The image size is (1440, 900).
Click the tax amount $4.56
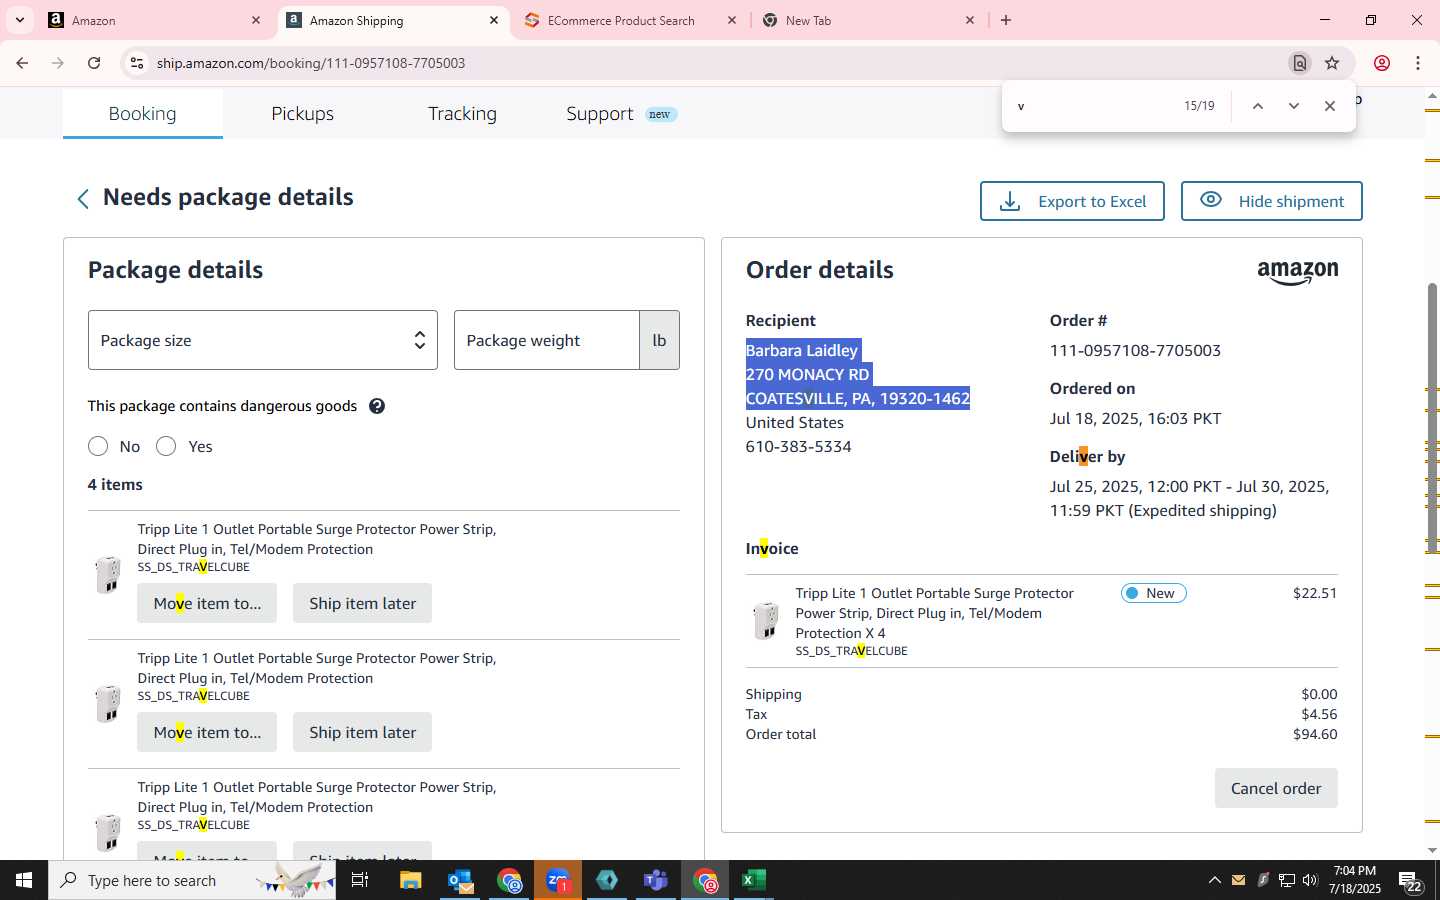point(1319,714)
